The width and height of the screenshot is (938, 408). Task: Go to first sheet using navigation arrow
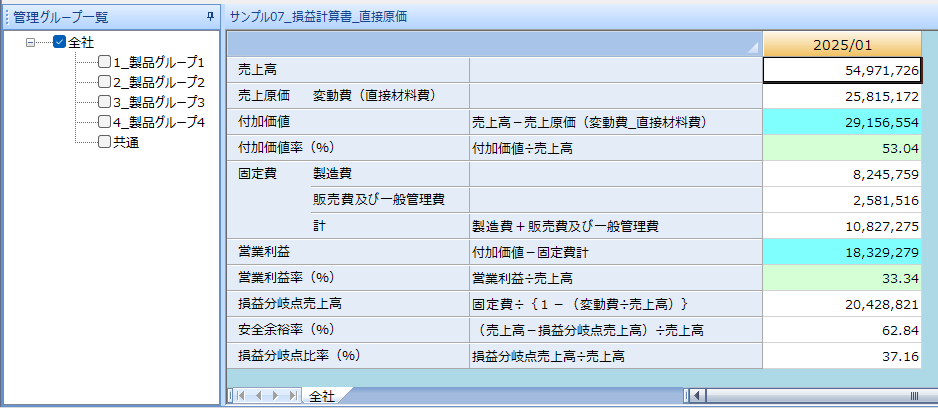240,396
